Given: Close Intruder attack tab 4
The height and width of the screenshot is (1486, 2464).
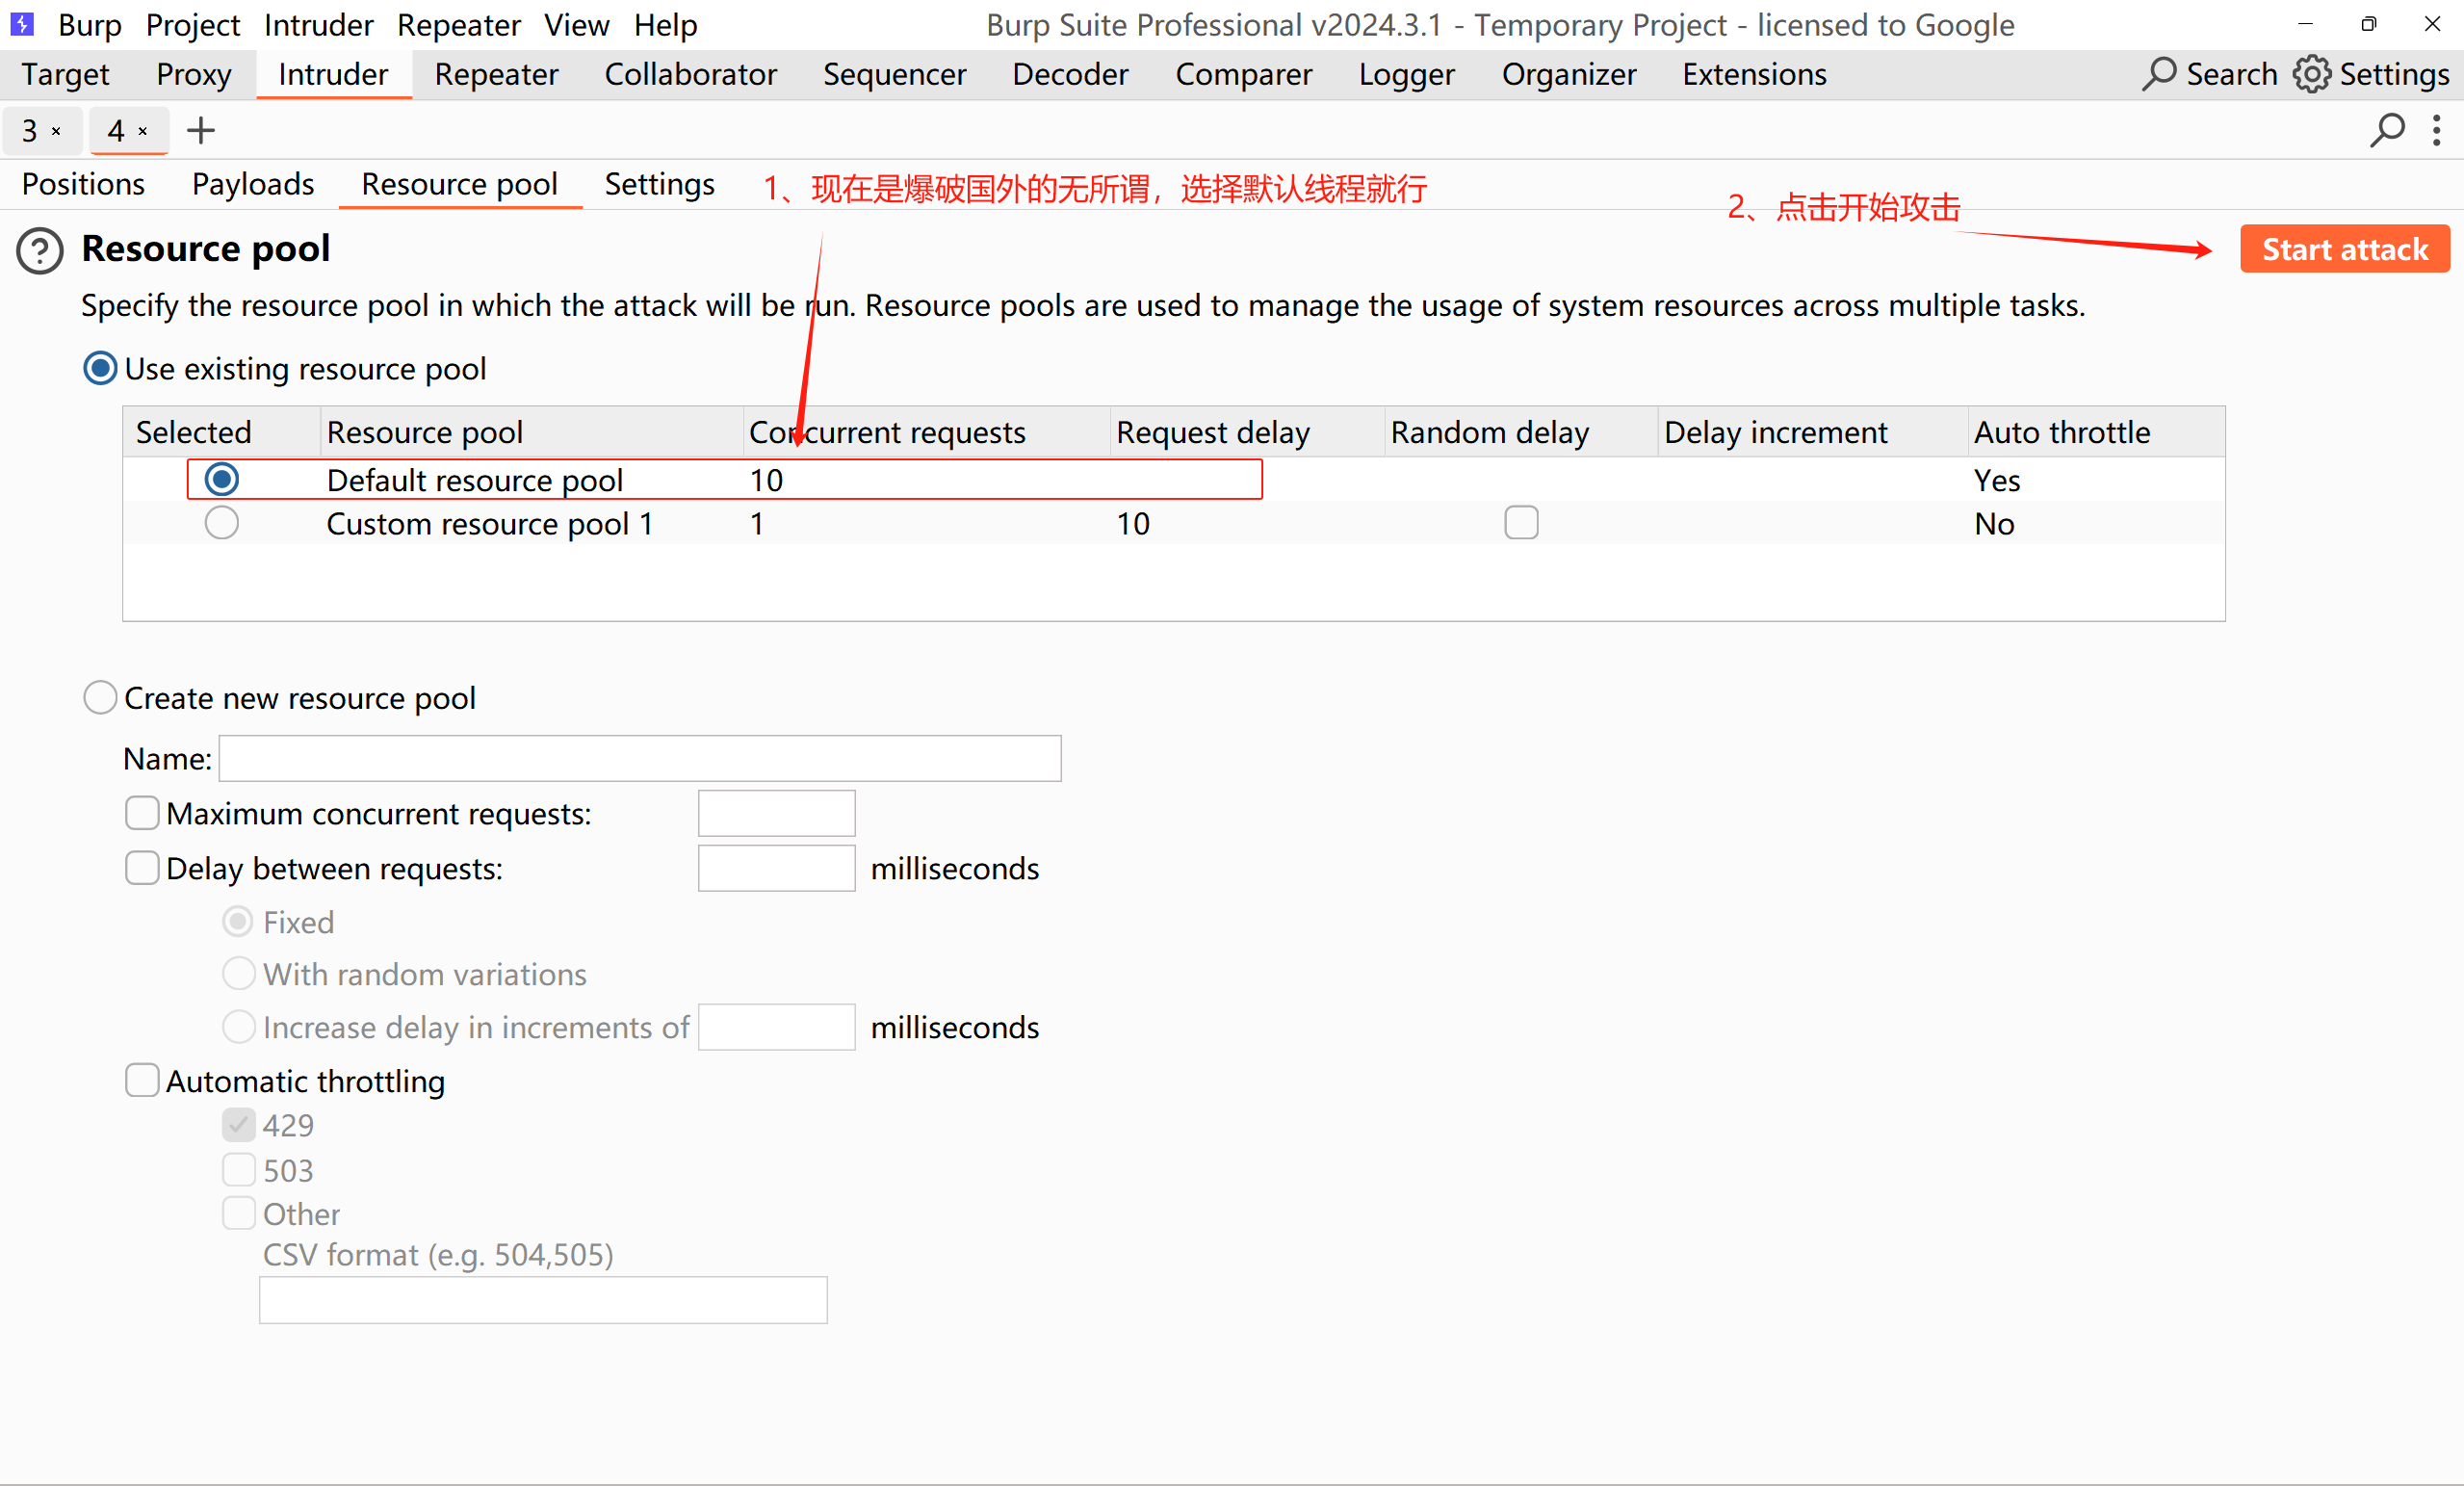Looking at the screenshot, I should tap(143, 131).
